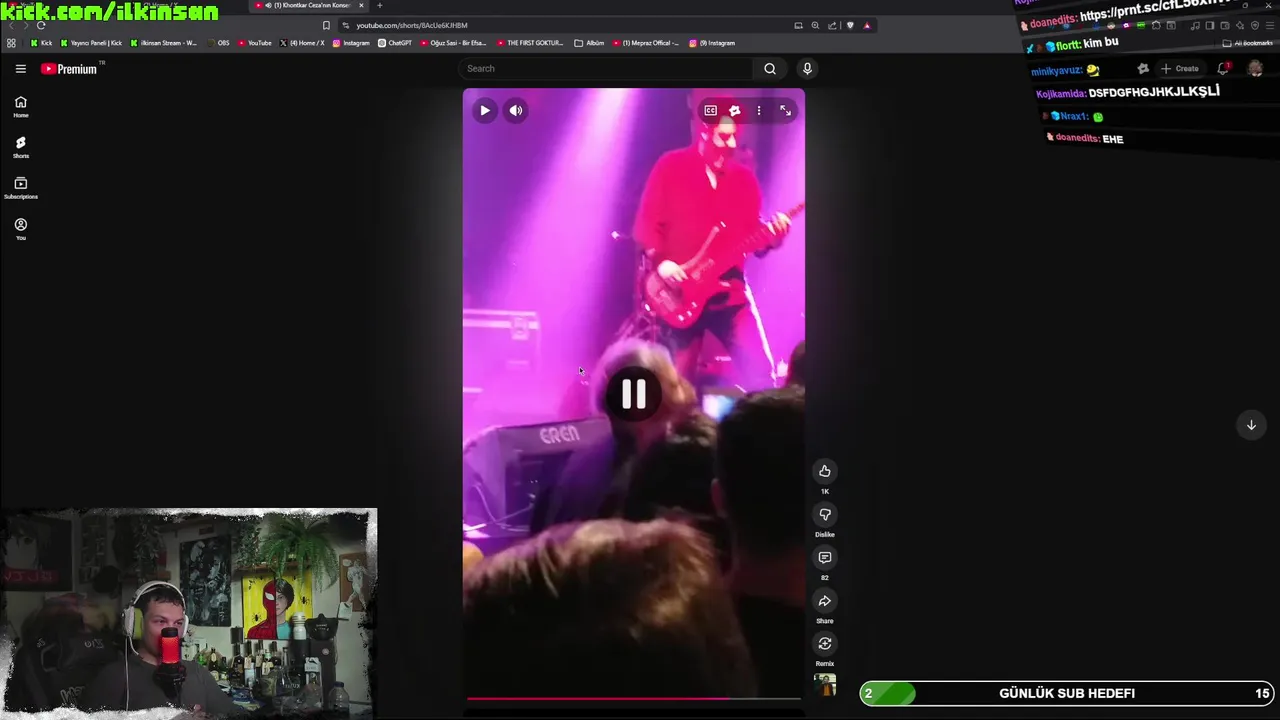
Task: Toggle closed captions on the Short
Action: point(710,110)
